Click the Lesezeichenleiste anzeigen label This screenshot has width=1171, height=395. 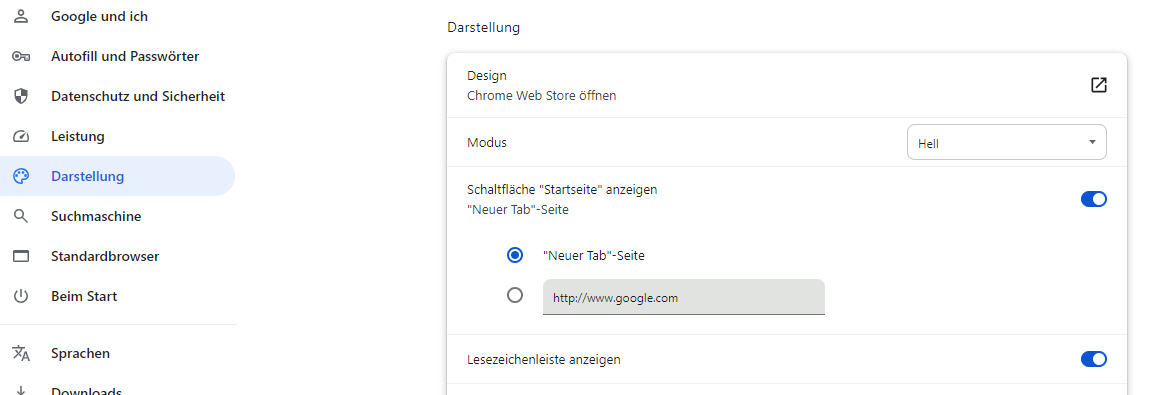(x=544, y=359)
